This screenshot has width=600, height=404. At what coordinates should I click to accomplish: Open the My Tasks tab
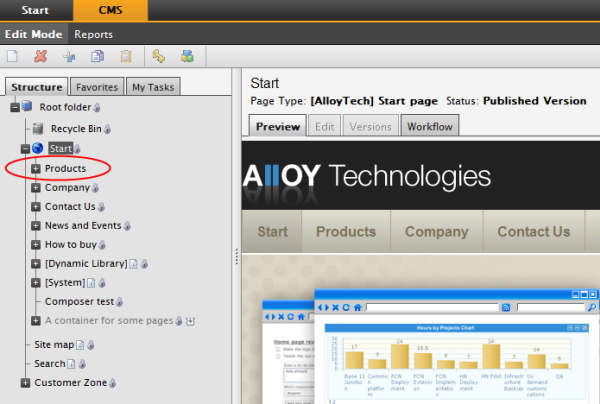click(x=153, y=87)
